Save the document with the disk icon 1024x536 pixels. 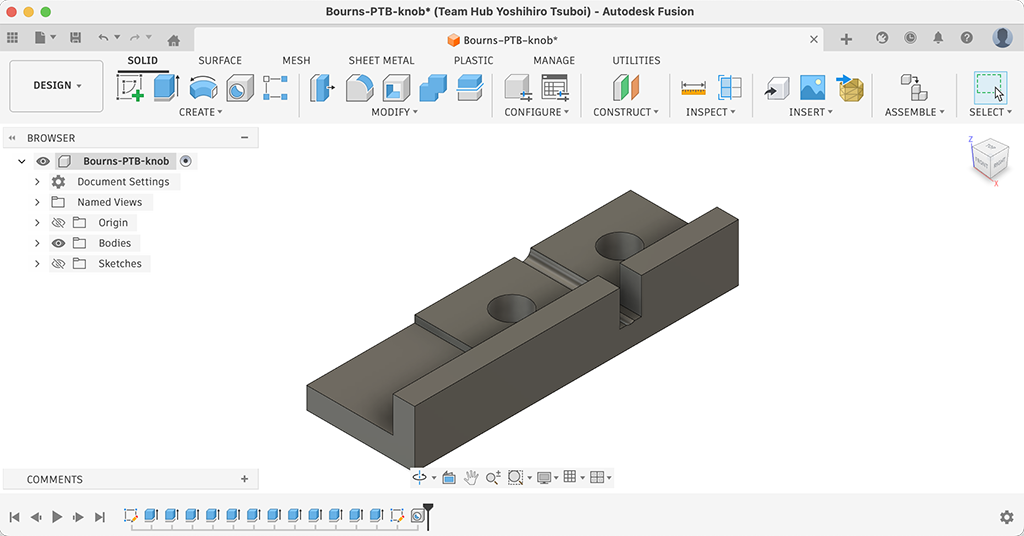[x=75, y=38]
